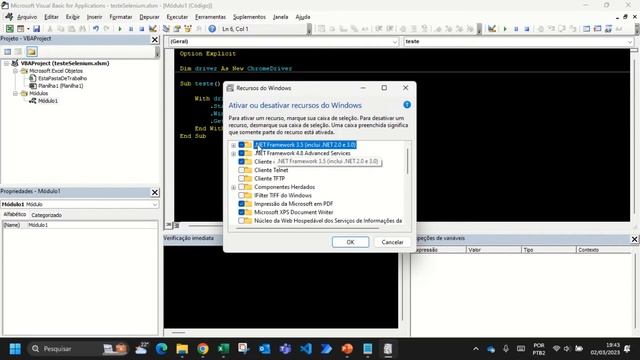This screenshot has width=640, height=360.
Task: Open the Arquivo menu
Action: 27,17
